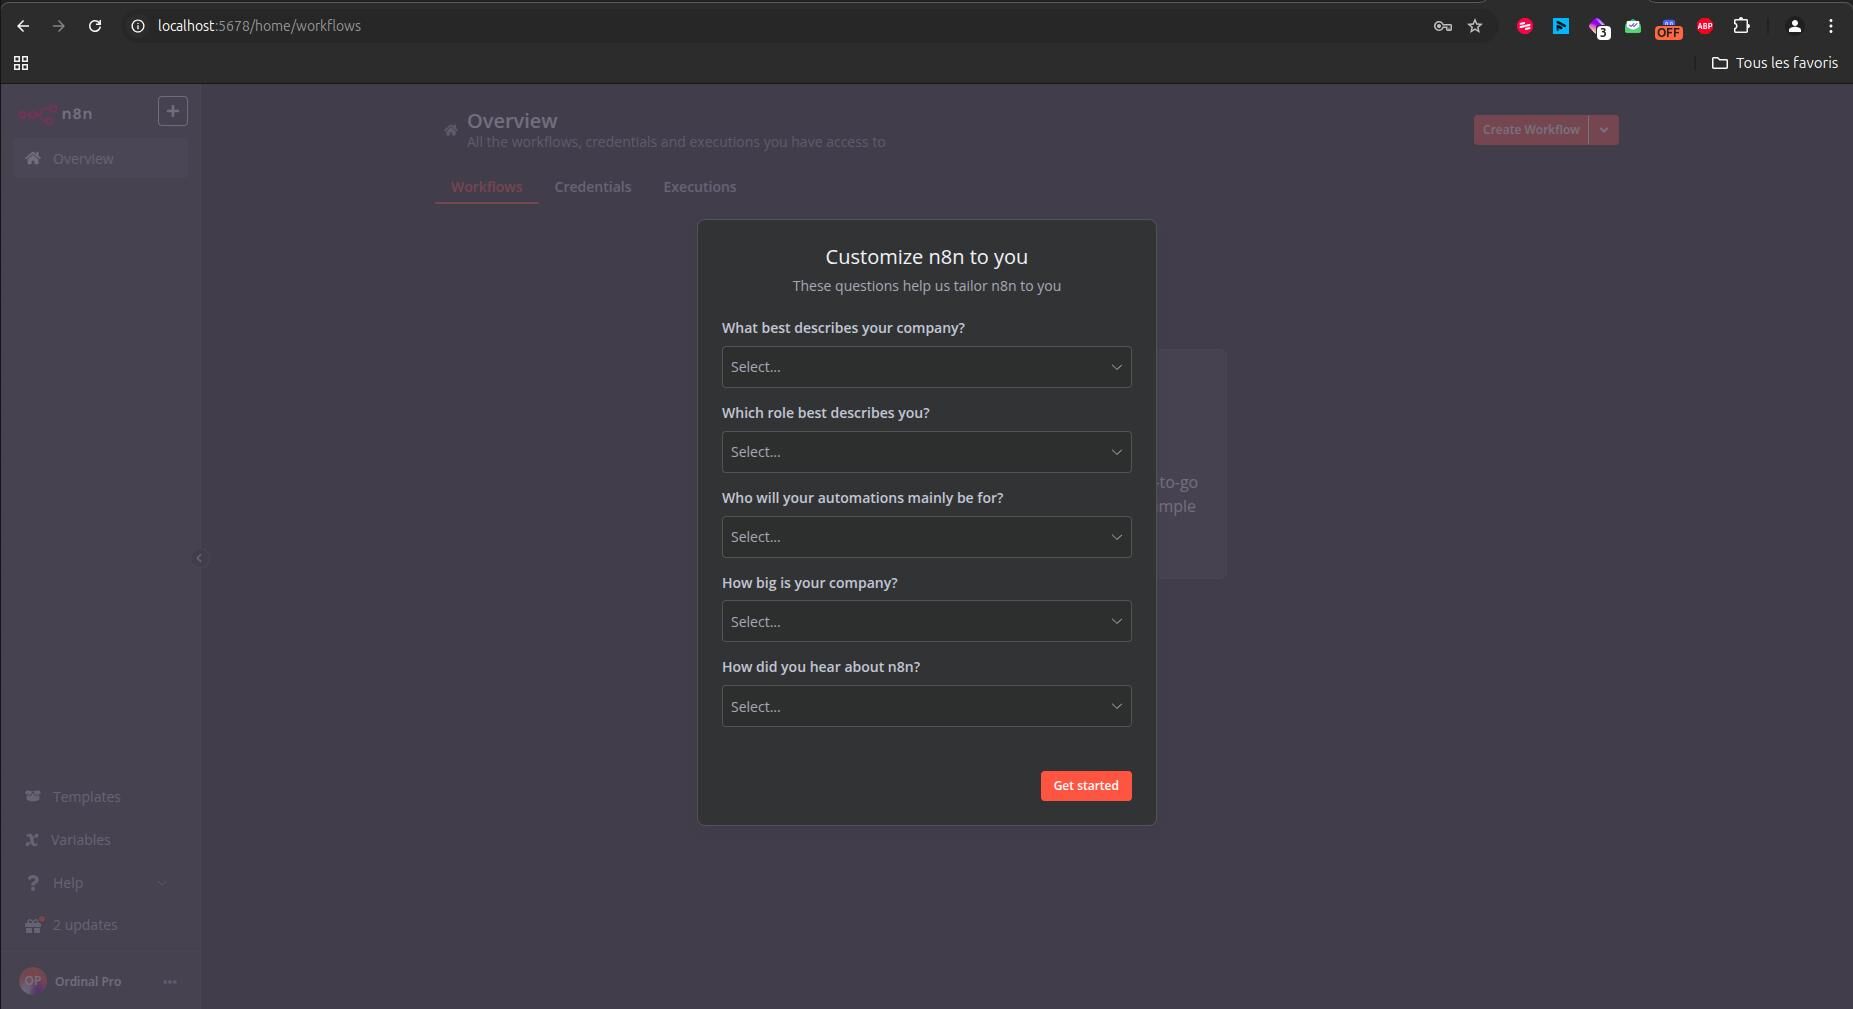Click the AdBlock Plus extension icon

tap(1705, 26)
